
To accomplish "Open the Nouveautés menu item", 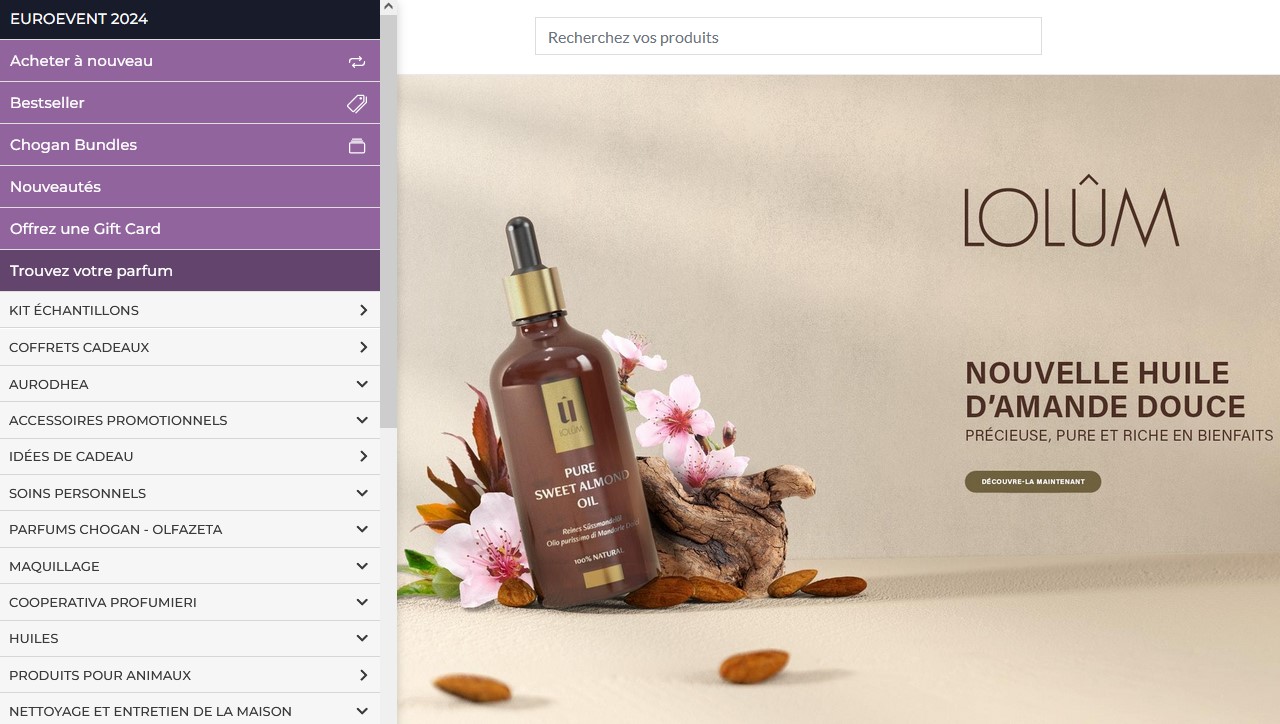I will click(x=190, y=187).
